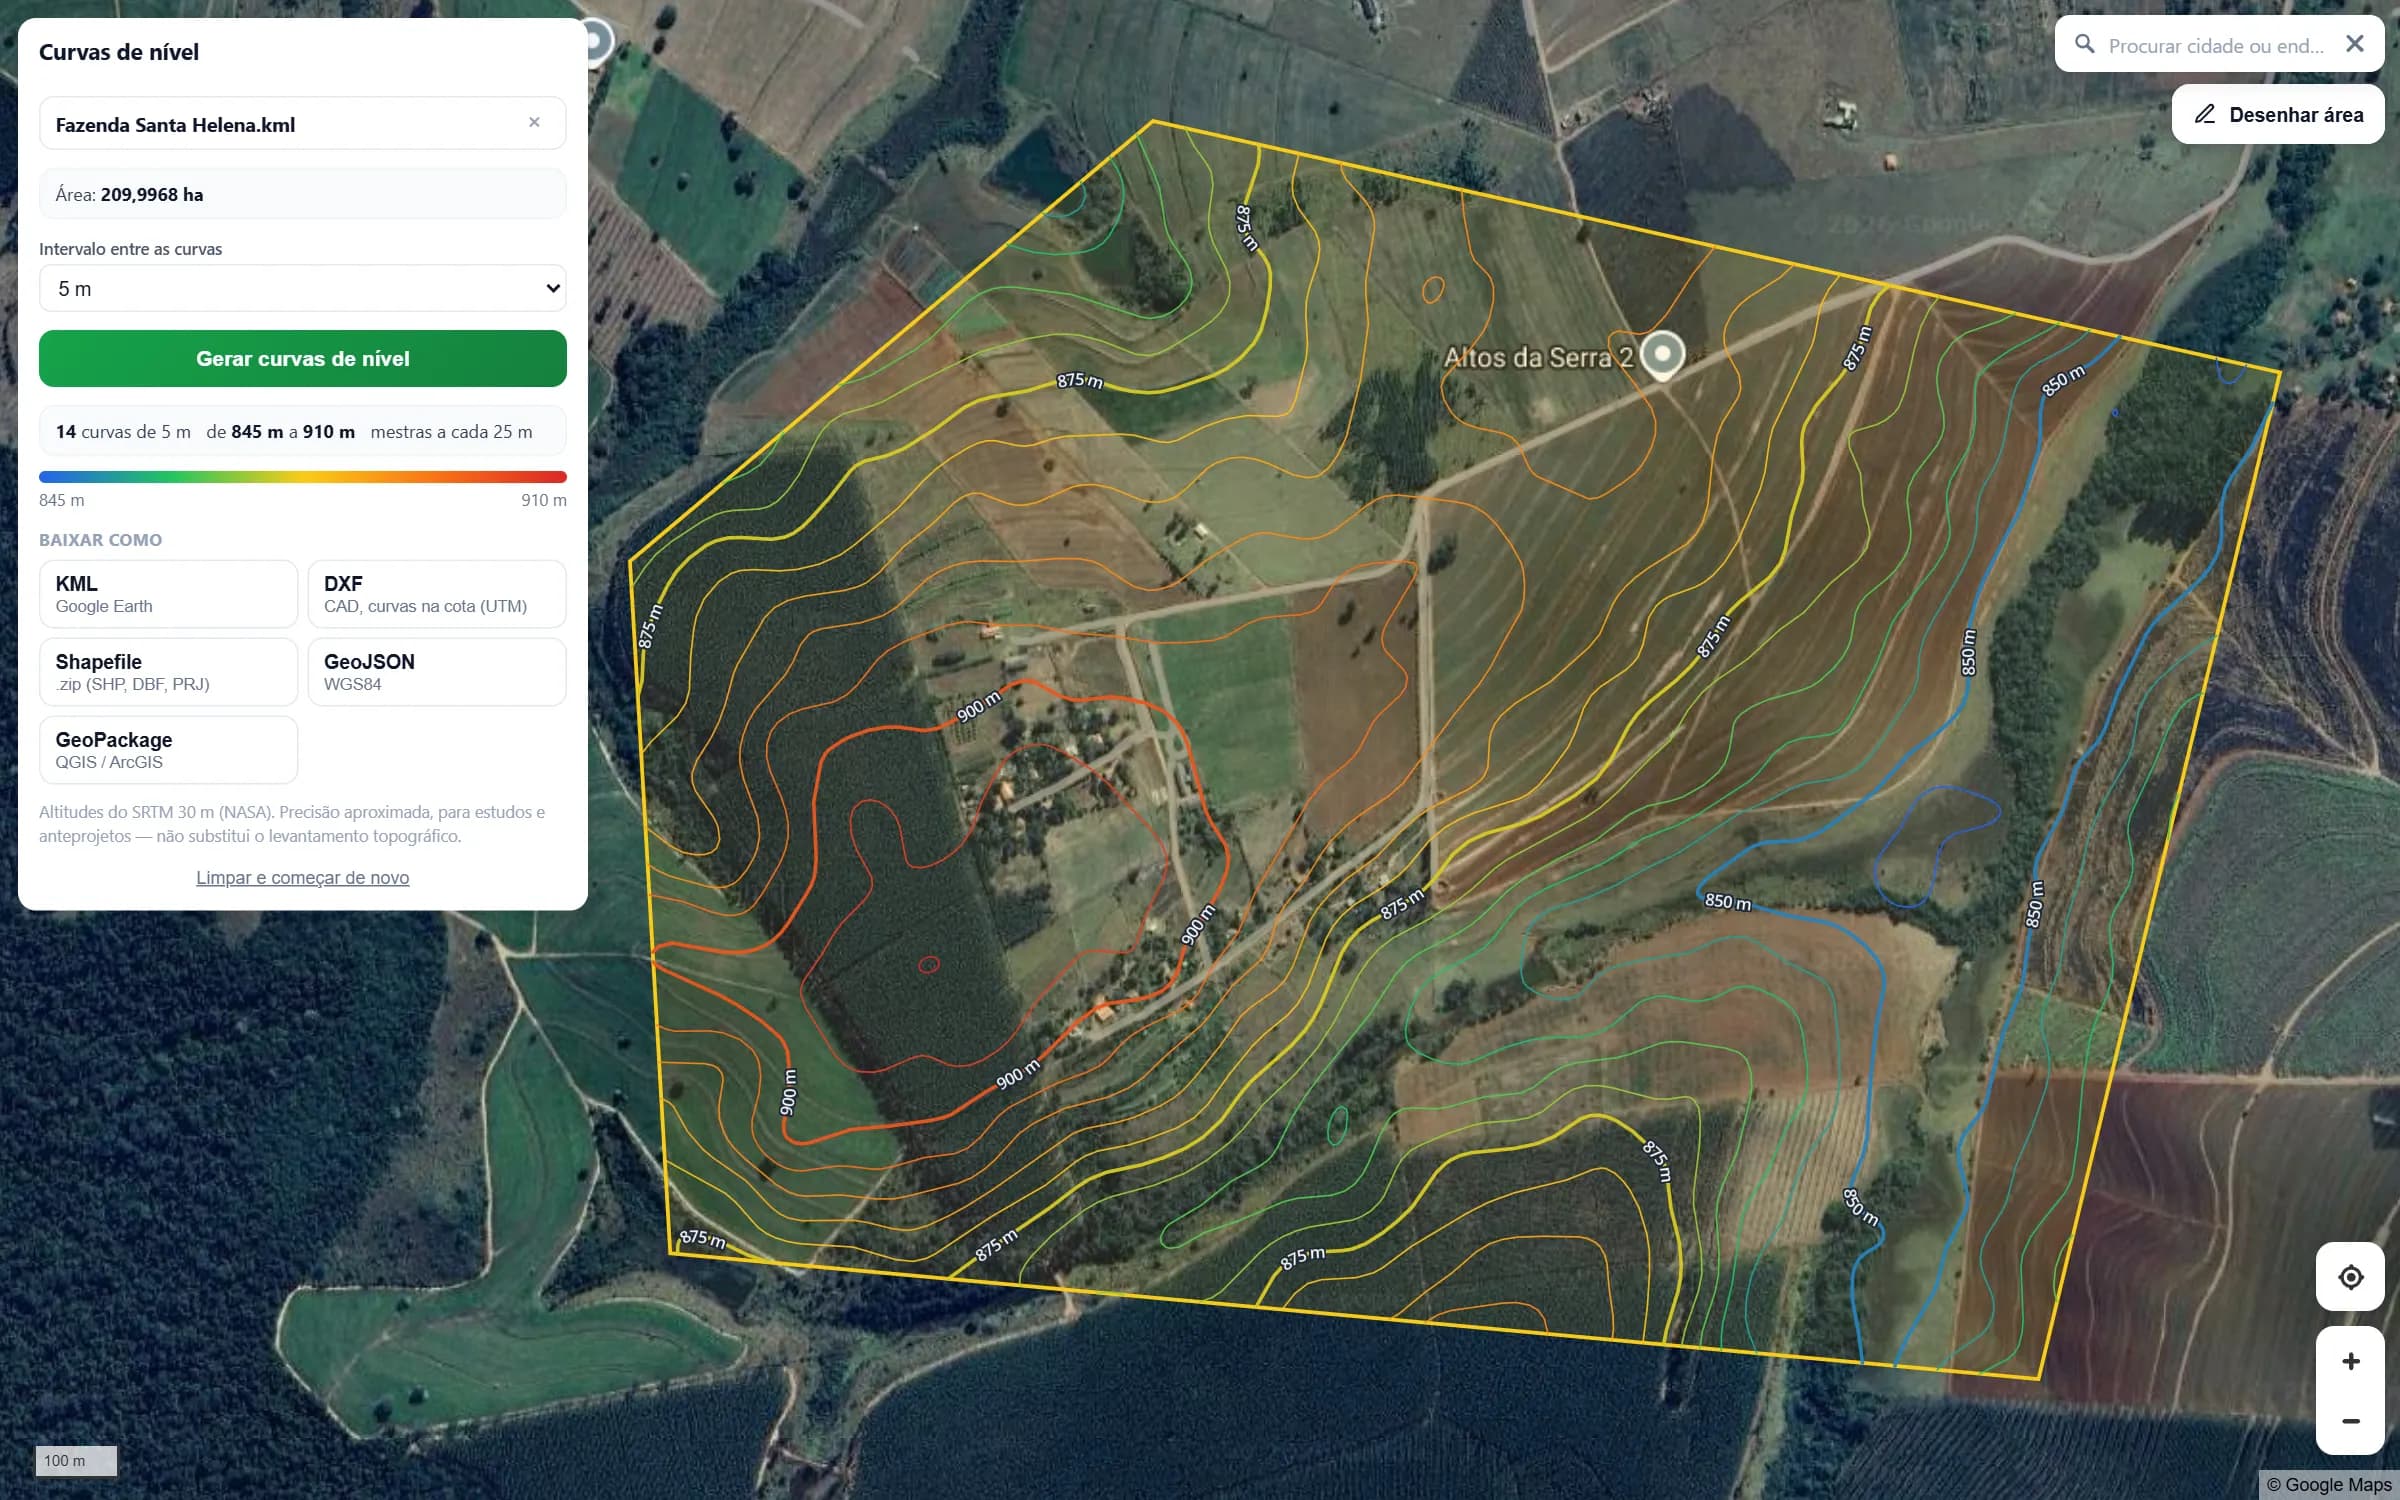This screenshot has height=1500, width=2400.
Task: Click the 910 m legend maximum label
Action: pyautogui.click(x=543, y=500)
